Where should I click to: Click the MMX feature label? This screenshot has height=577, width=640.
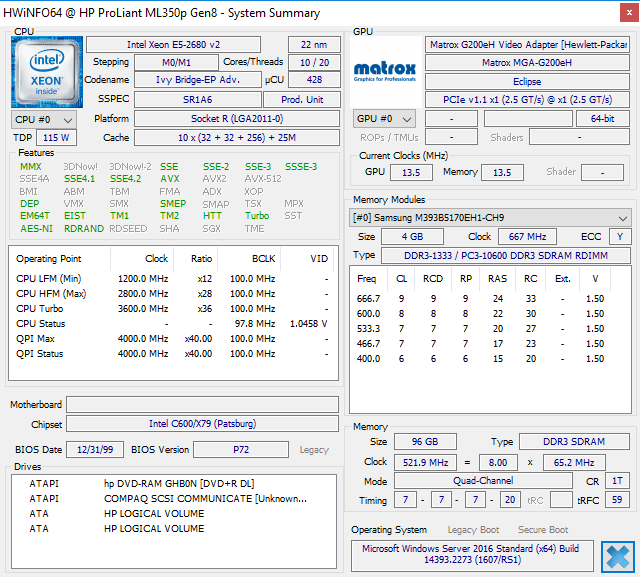coord(31,166)
